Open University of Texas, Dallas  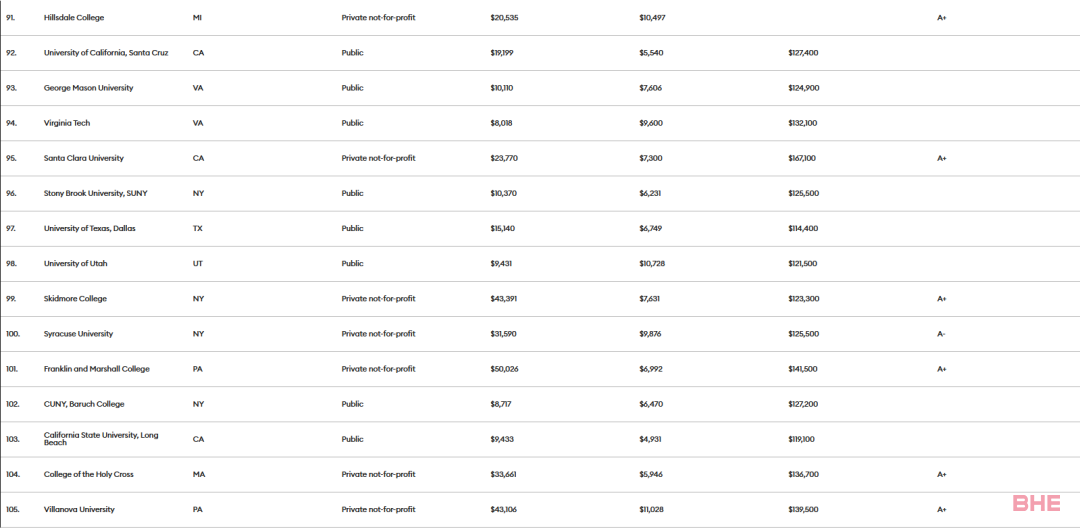[x=90, y=229]
